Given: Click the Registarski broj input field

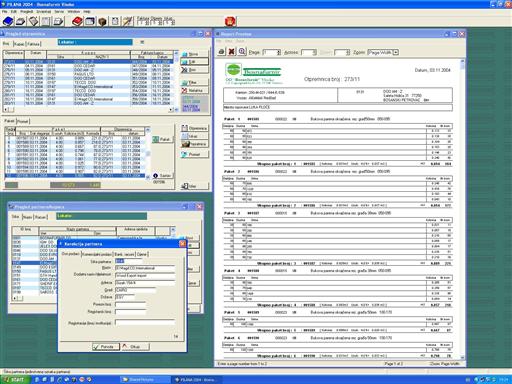Looking at the screenshot, I should point(130,312).
